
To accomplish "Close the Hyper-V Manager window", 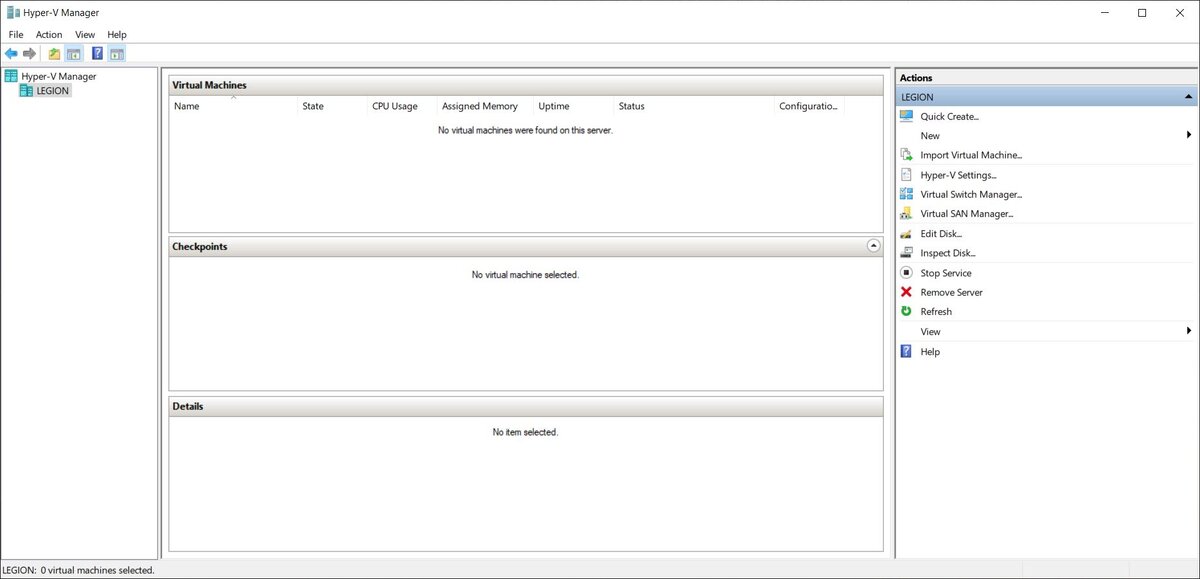I will (x=1178, y=13).
